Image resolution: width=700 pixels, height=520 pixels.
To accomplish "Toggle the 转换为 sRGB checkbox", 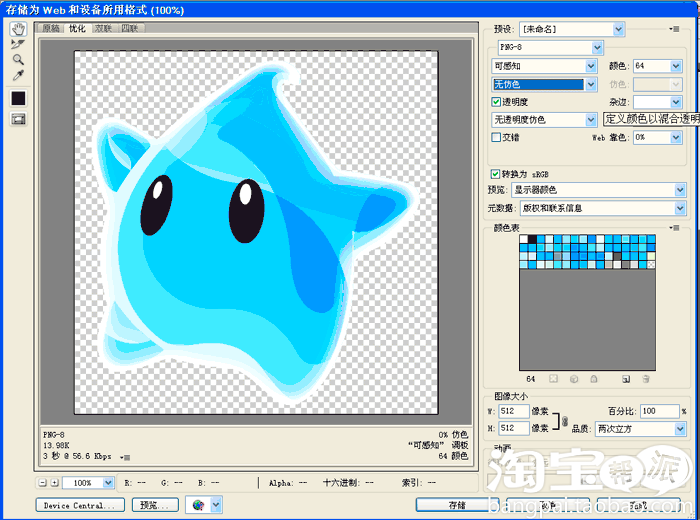I will [x=496, y=174].
